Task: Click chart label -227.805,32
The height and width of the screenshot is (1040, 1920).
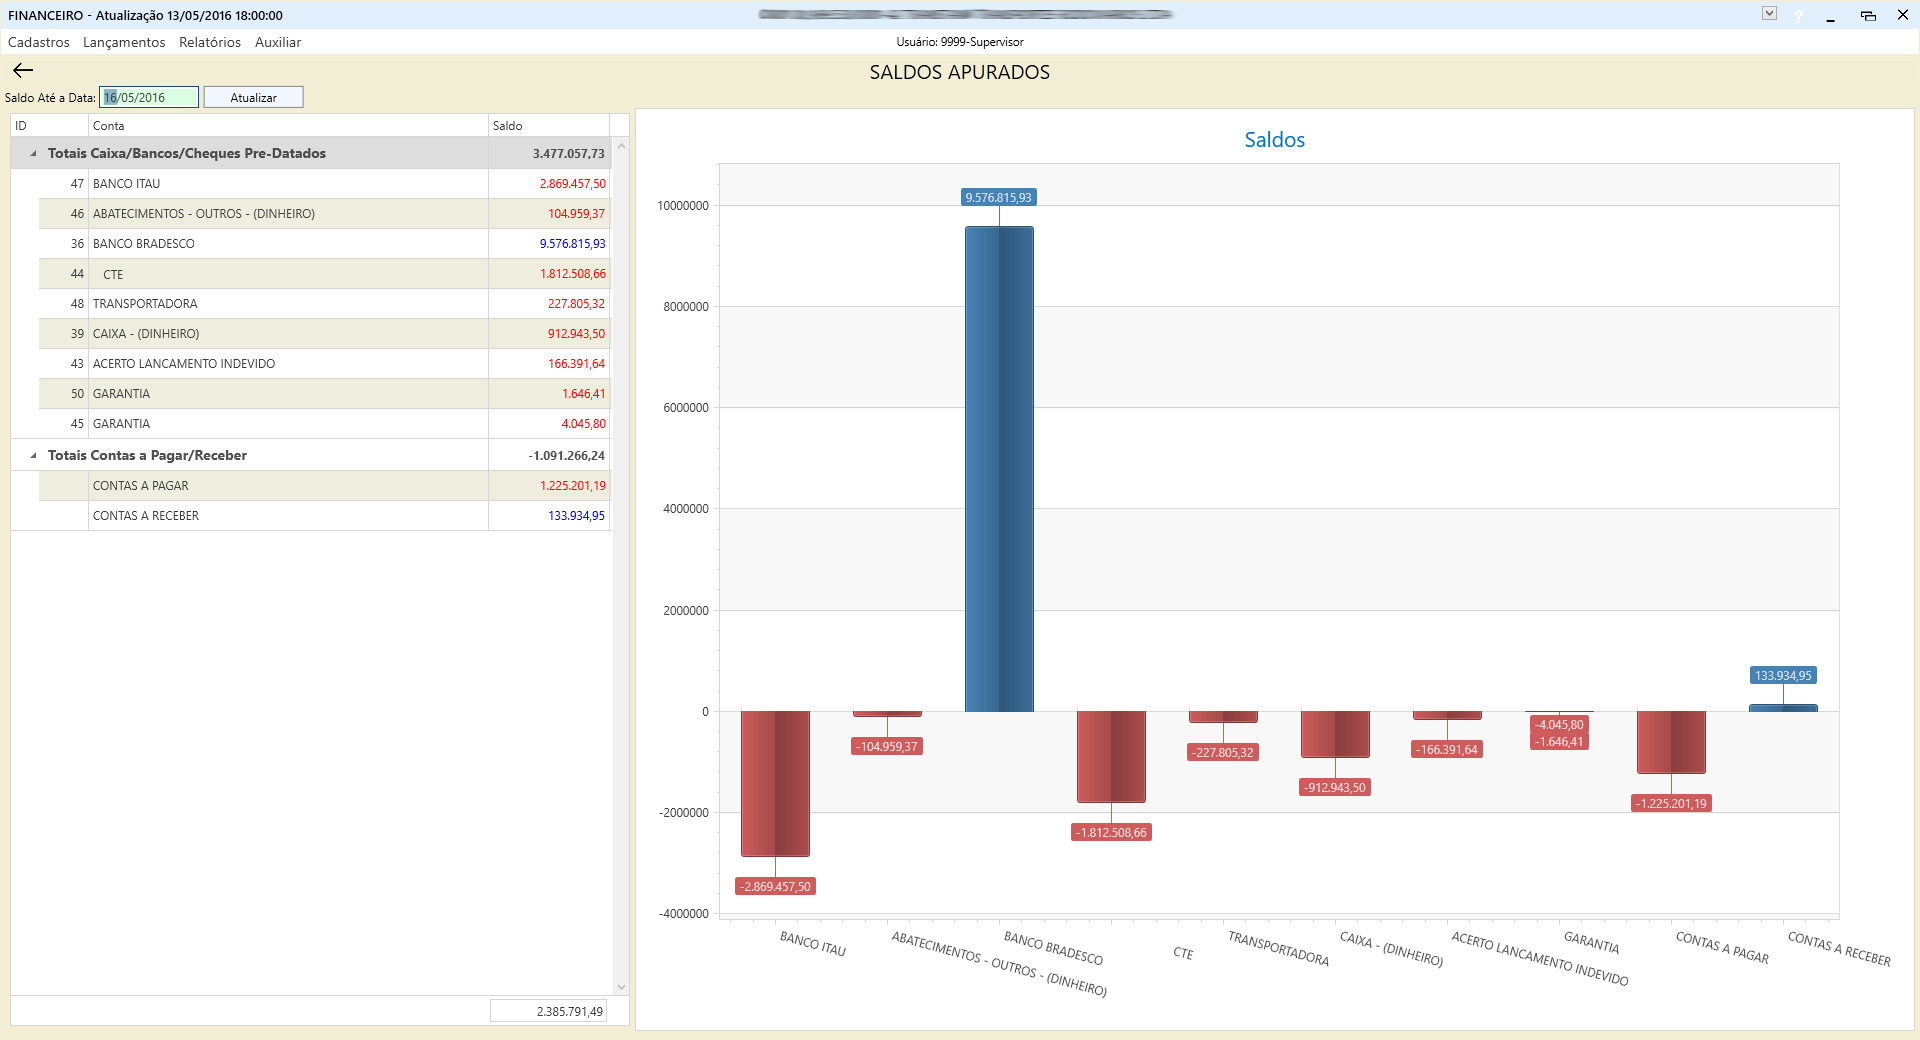Action: tap(1223, 753)
